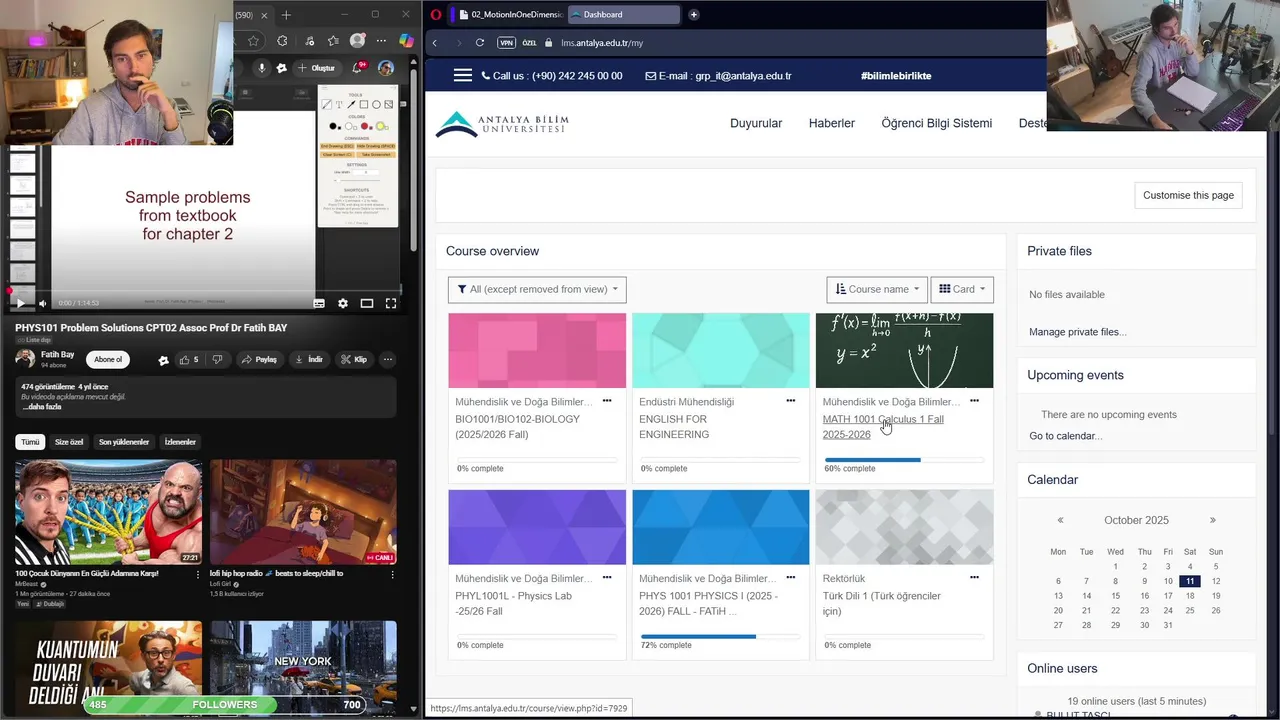Reload the Dashboard page
Image resolution: width=1280 pixels, height=720 pixels.
(x=480, y=43)
